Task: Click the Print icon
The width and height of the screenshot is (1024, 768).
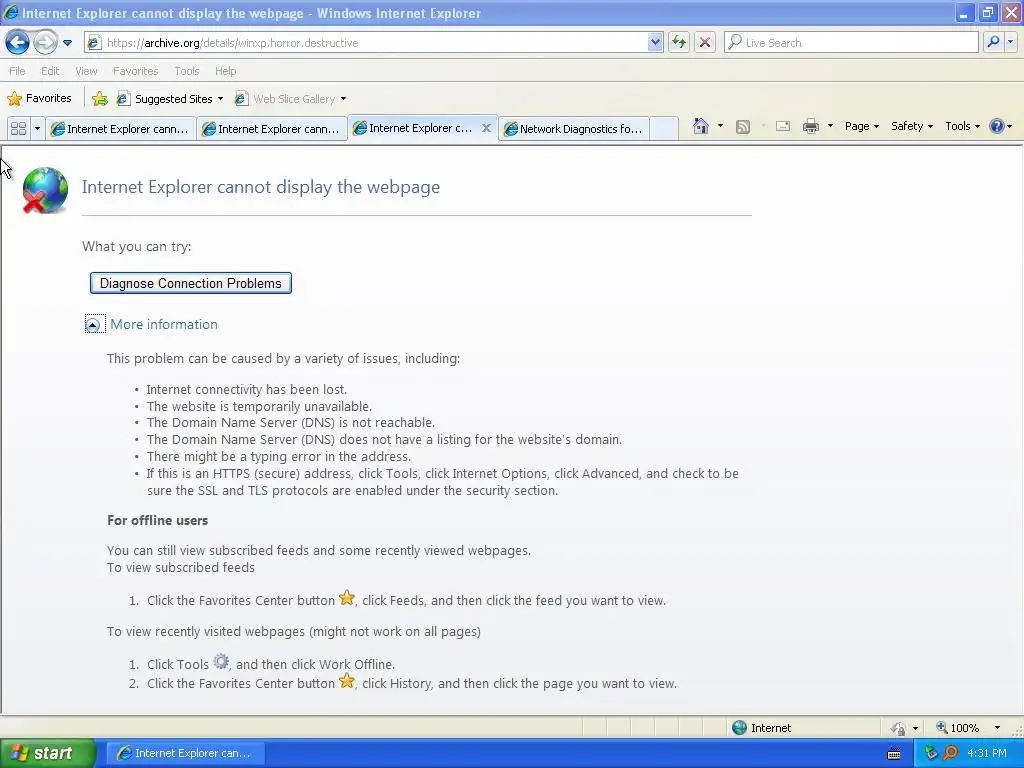Action: (810, 127)
